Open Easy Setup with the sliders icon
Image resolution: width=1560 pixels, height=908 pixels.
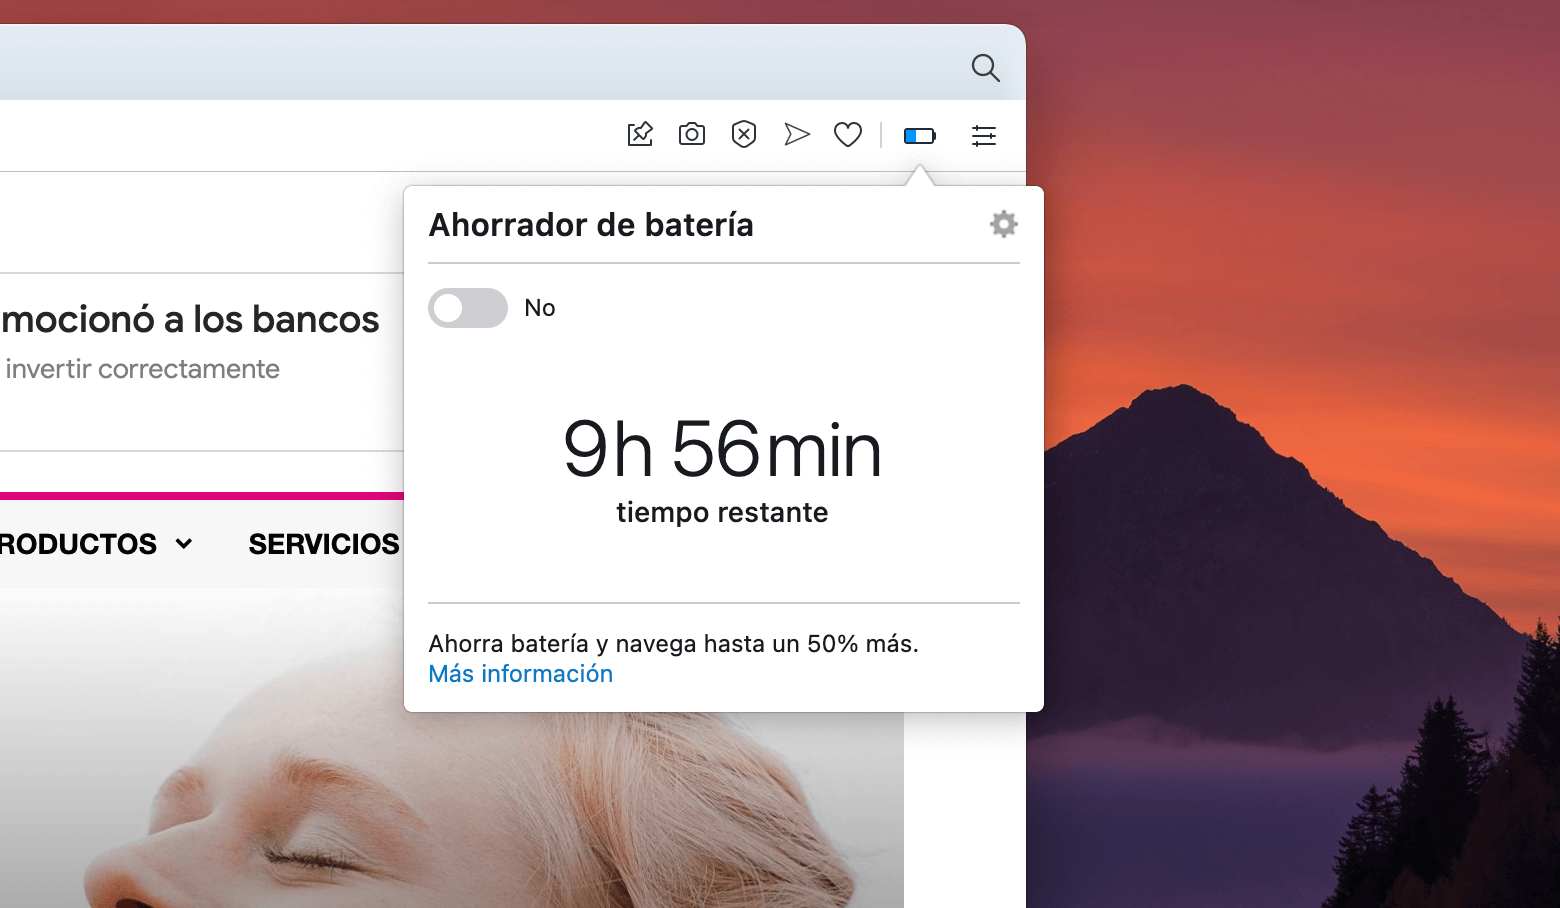[x=983, y=135]
